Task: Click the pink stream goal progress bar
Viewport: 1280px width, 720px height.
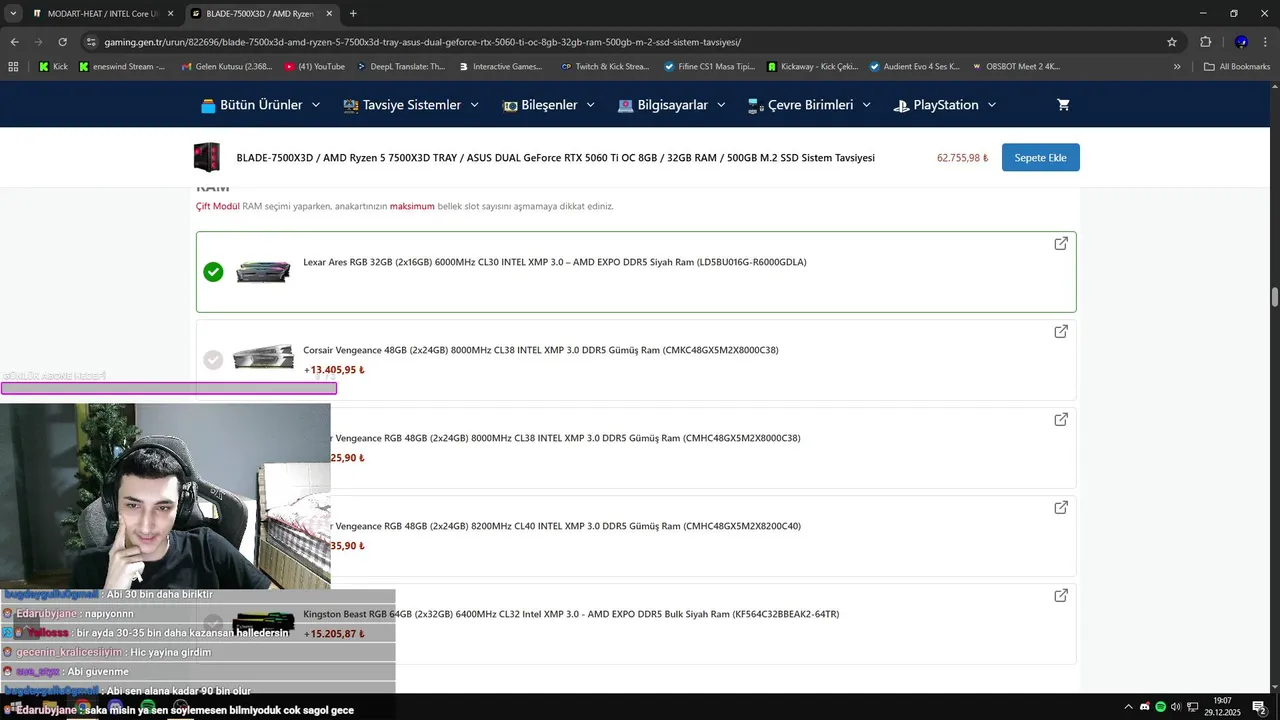Action: [x=169, y=388]
